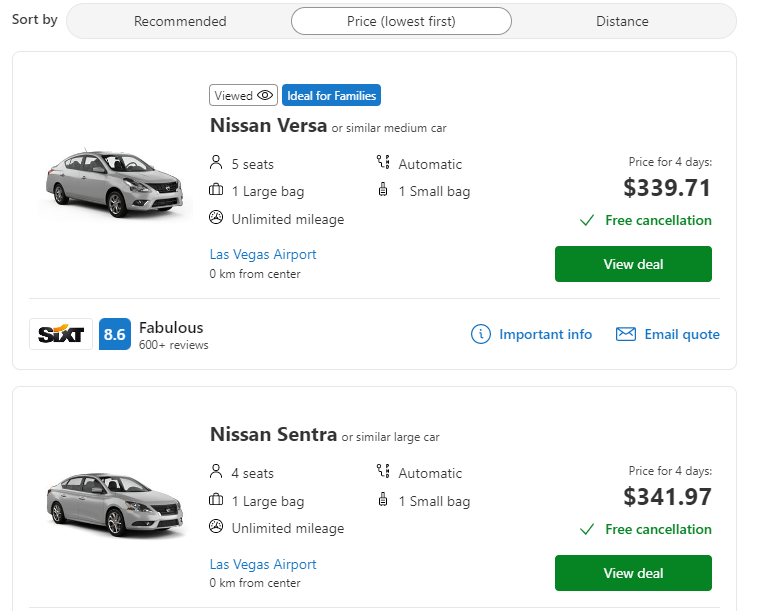Open the Important info link text

click(x=545, y=334)
